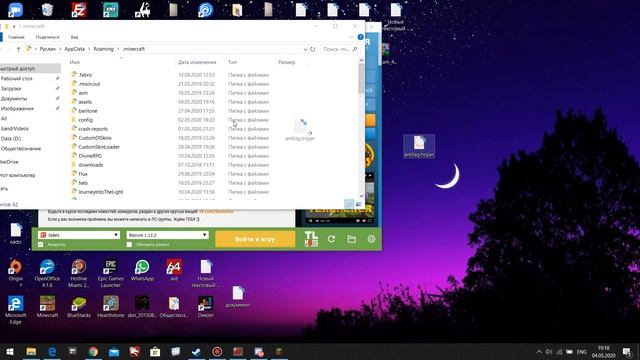Select the '.mixin.out' folder
Image resolution: width=640 pixels, height=360 pixels.
pyautogui.click(x=89, y=84)
